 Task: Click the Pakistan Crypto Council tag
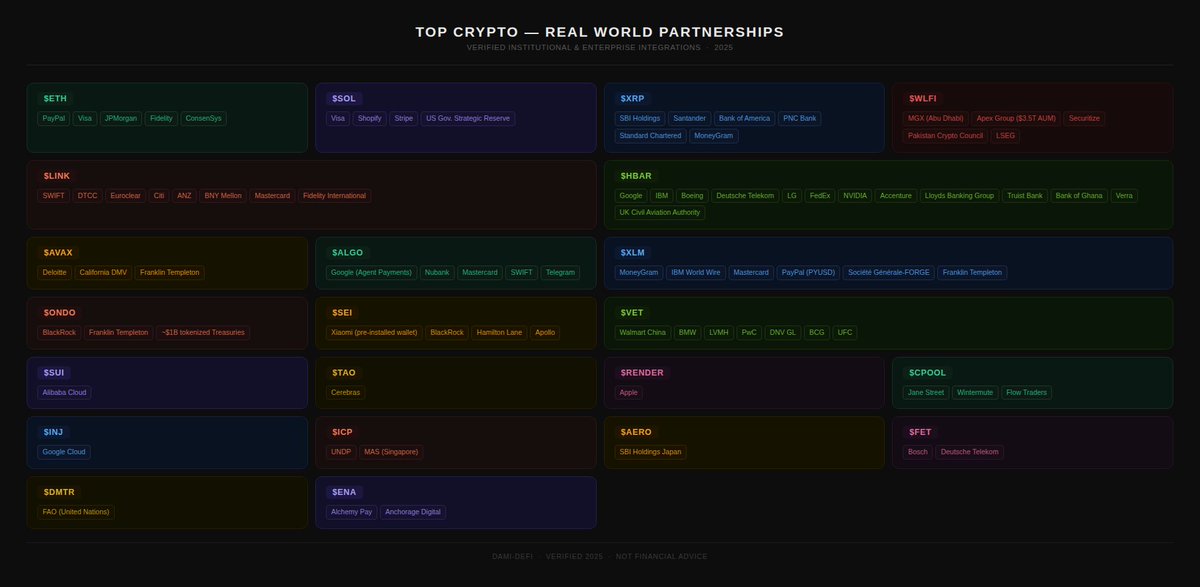pyautogui.click(x=945, y=135)
